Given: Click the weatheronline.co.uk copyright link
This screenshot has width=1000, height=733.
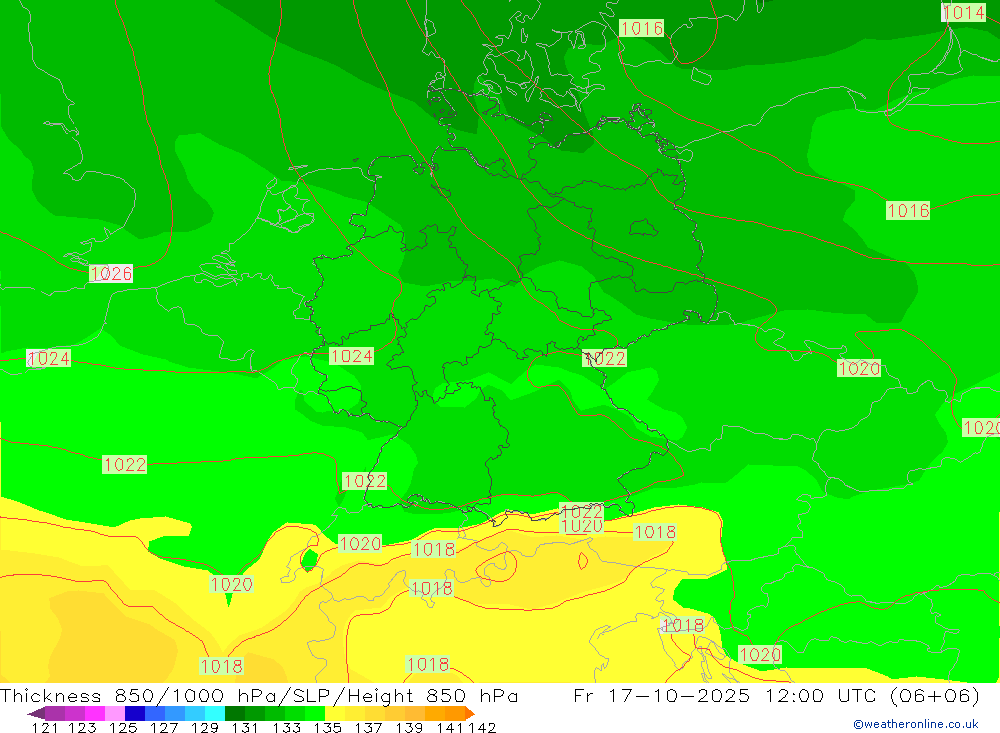Looking at the screenshot, I should click(916, 724).
